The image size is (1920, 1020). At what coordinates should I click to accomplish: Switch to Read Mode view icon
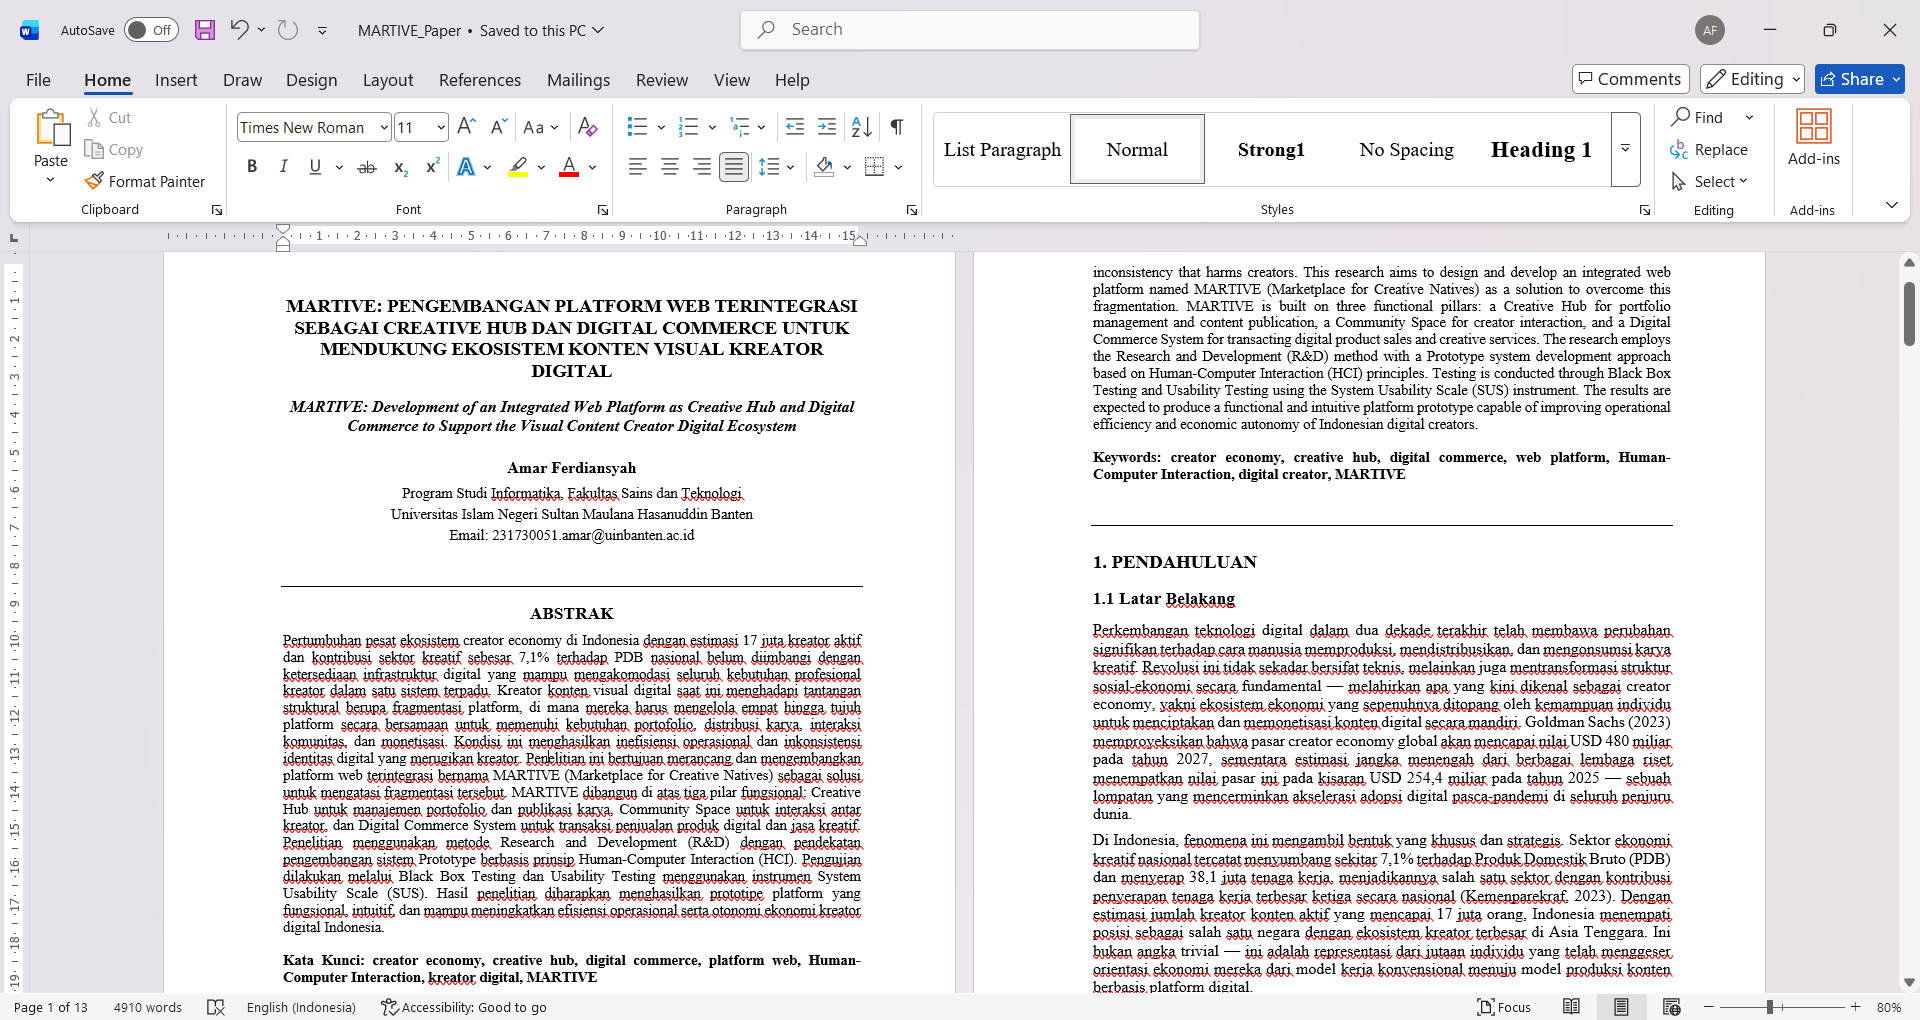point(1572,1007)
